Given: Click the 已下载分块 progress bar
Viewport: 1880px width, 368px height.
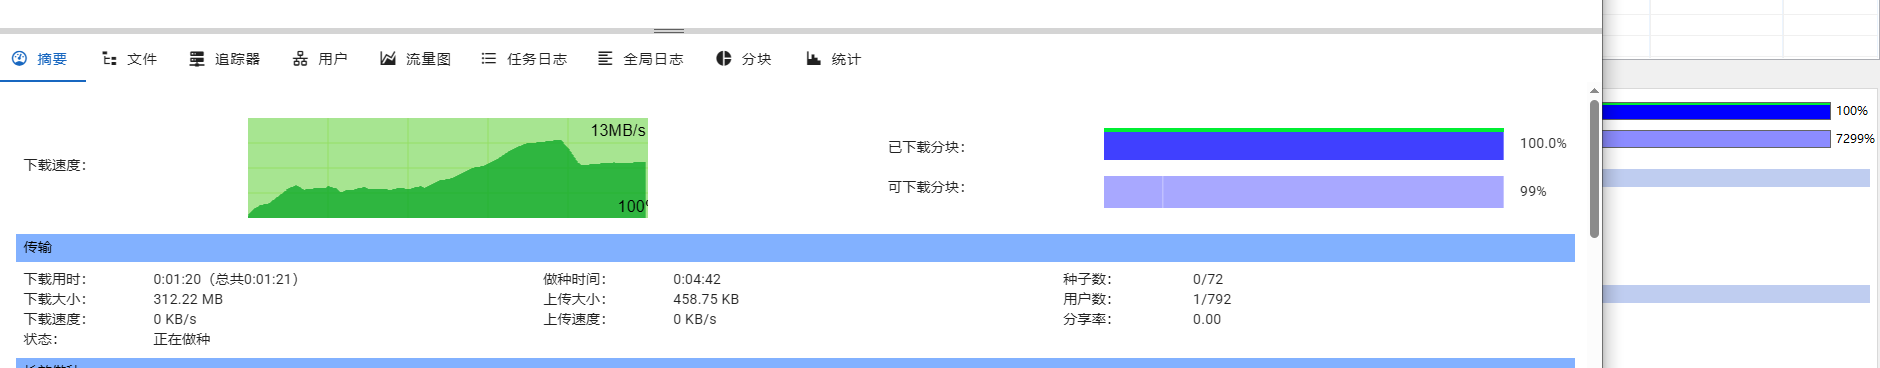Looking at the screenshot, I should (1303, 144).
